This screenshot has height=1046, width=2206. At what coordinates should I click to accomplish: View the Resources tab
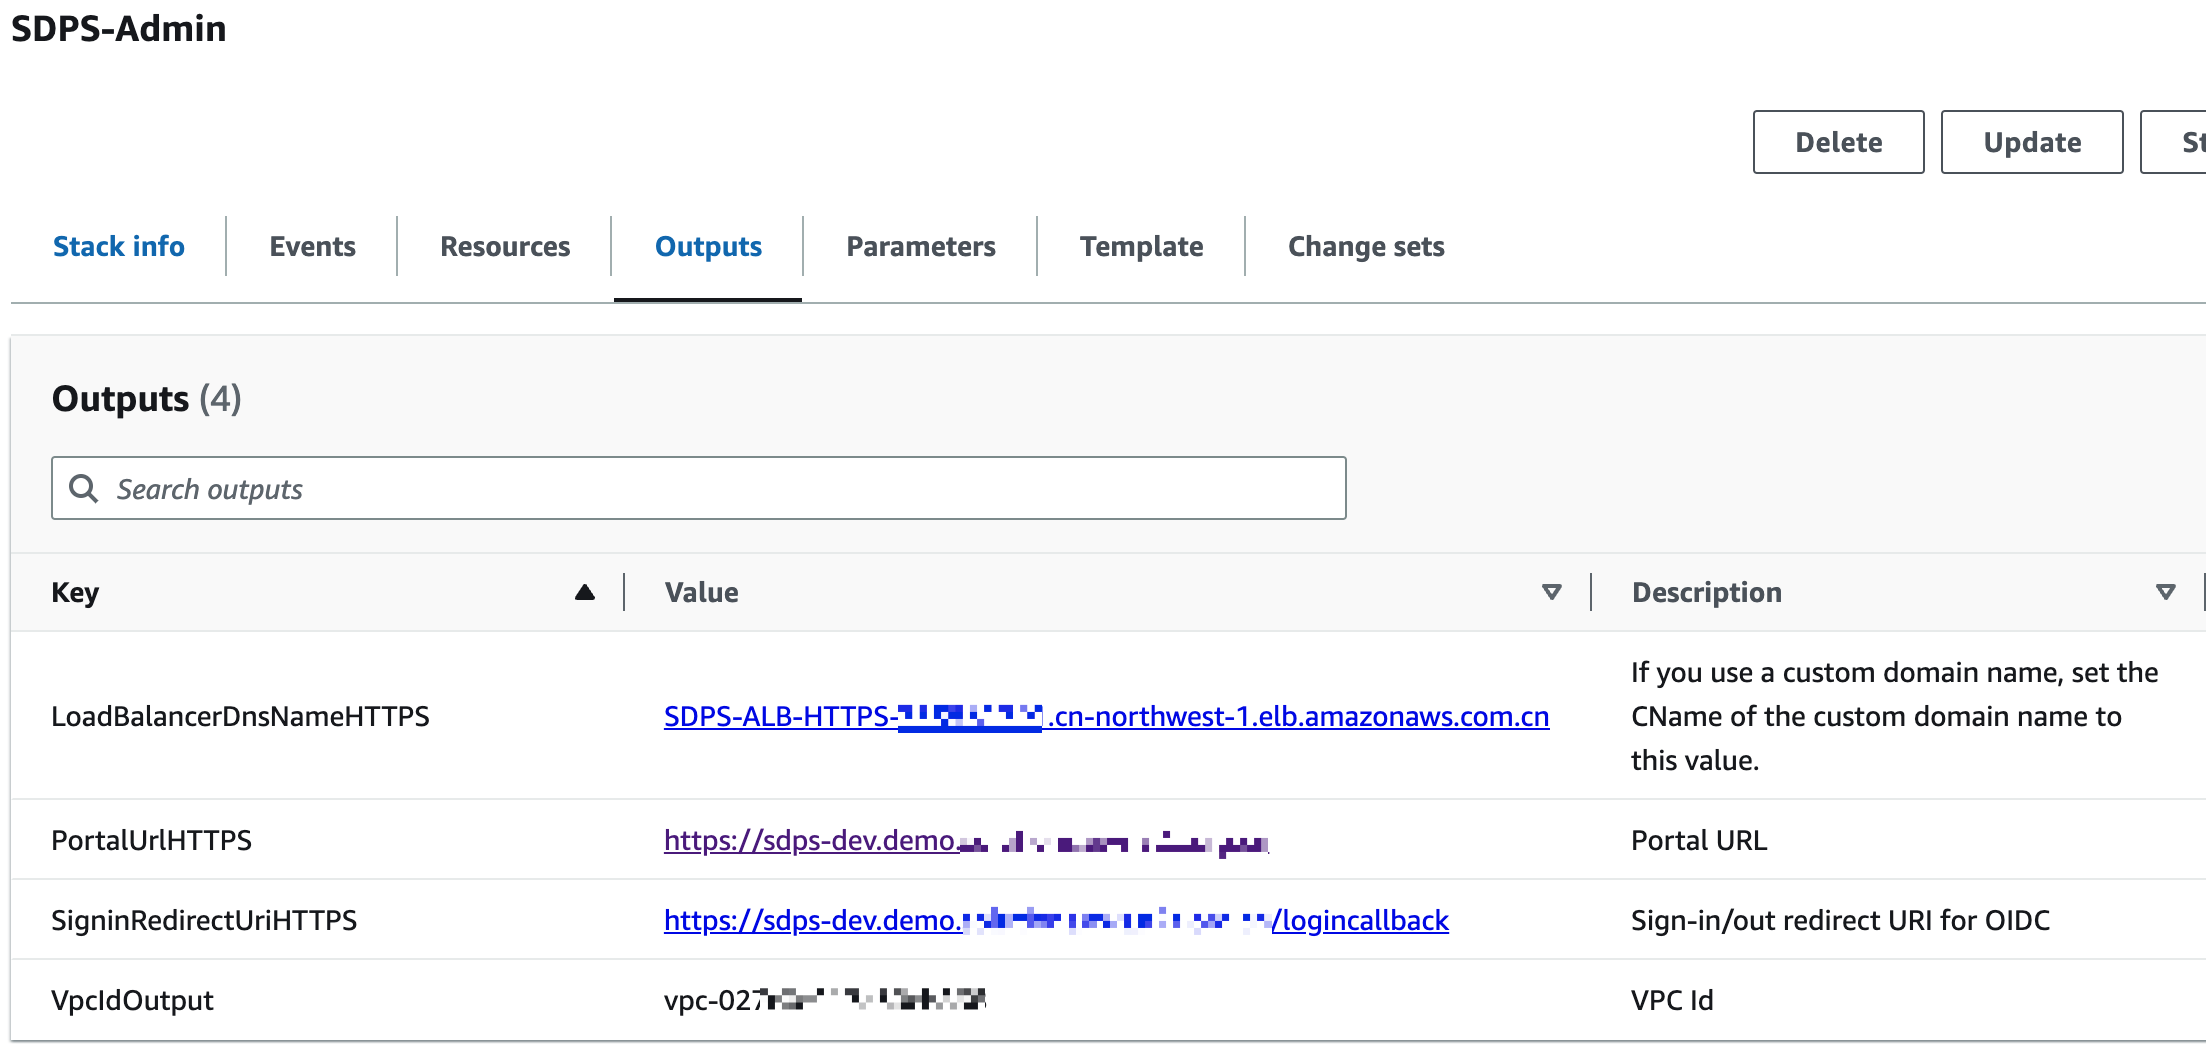tap(504, 246)
